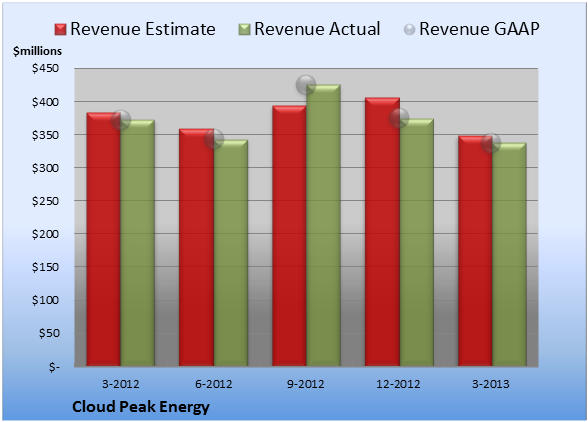This screenshot has width=588, height=422.
Task: Click the '3-2012' quarter label
Action: click(x=120, y=384)
